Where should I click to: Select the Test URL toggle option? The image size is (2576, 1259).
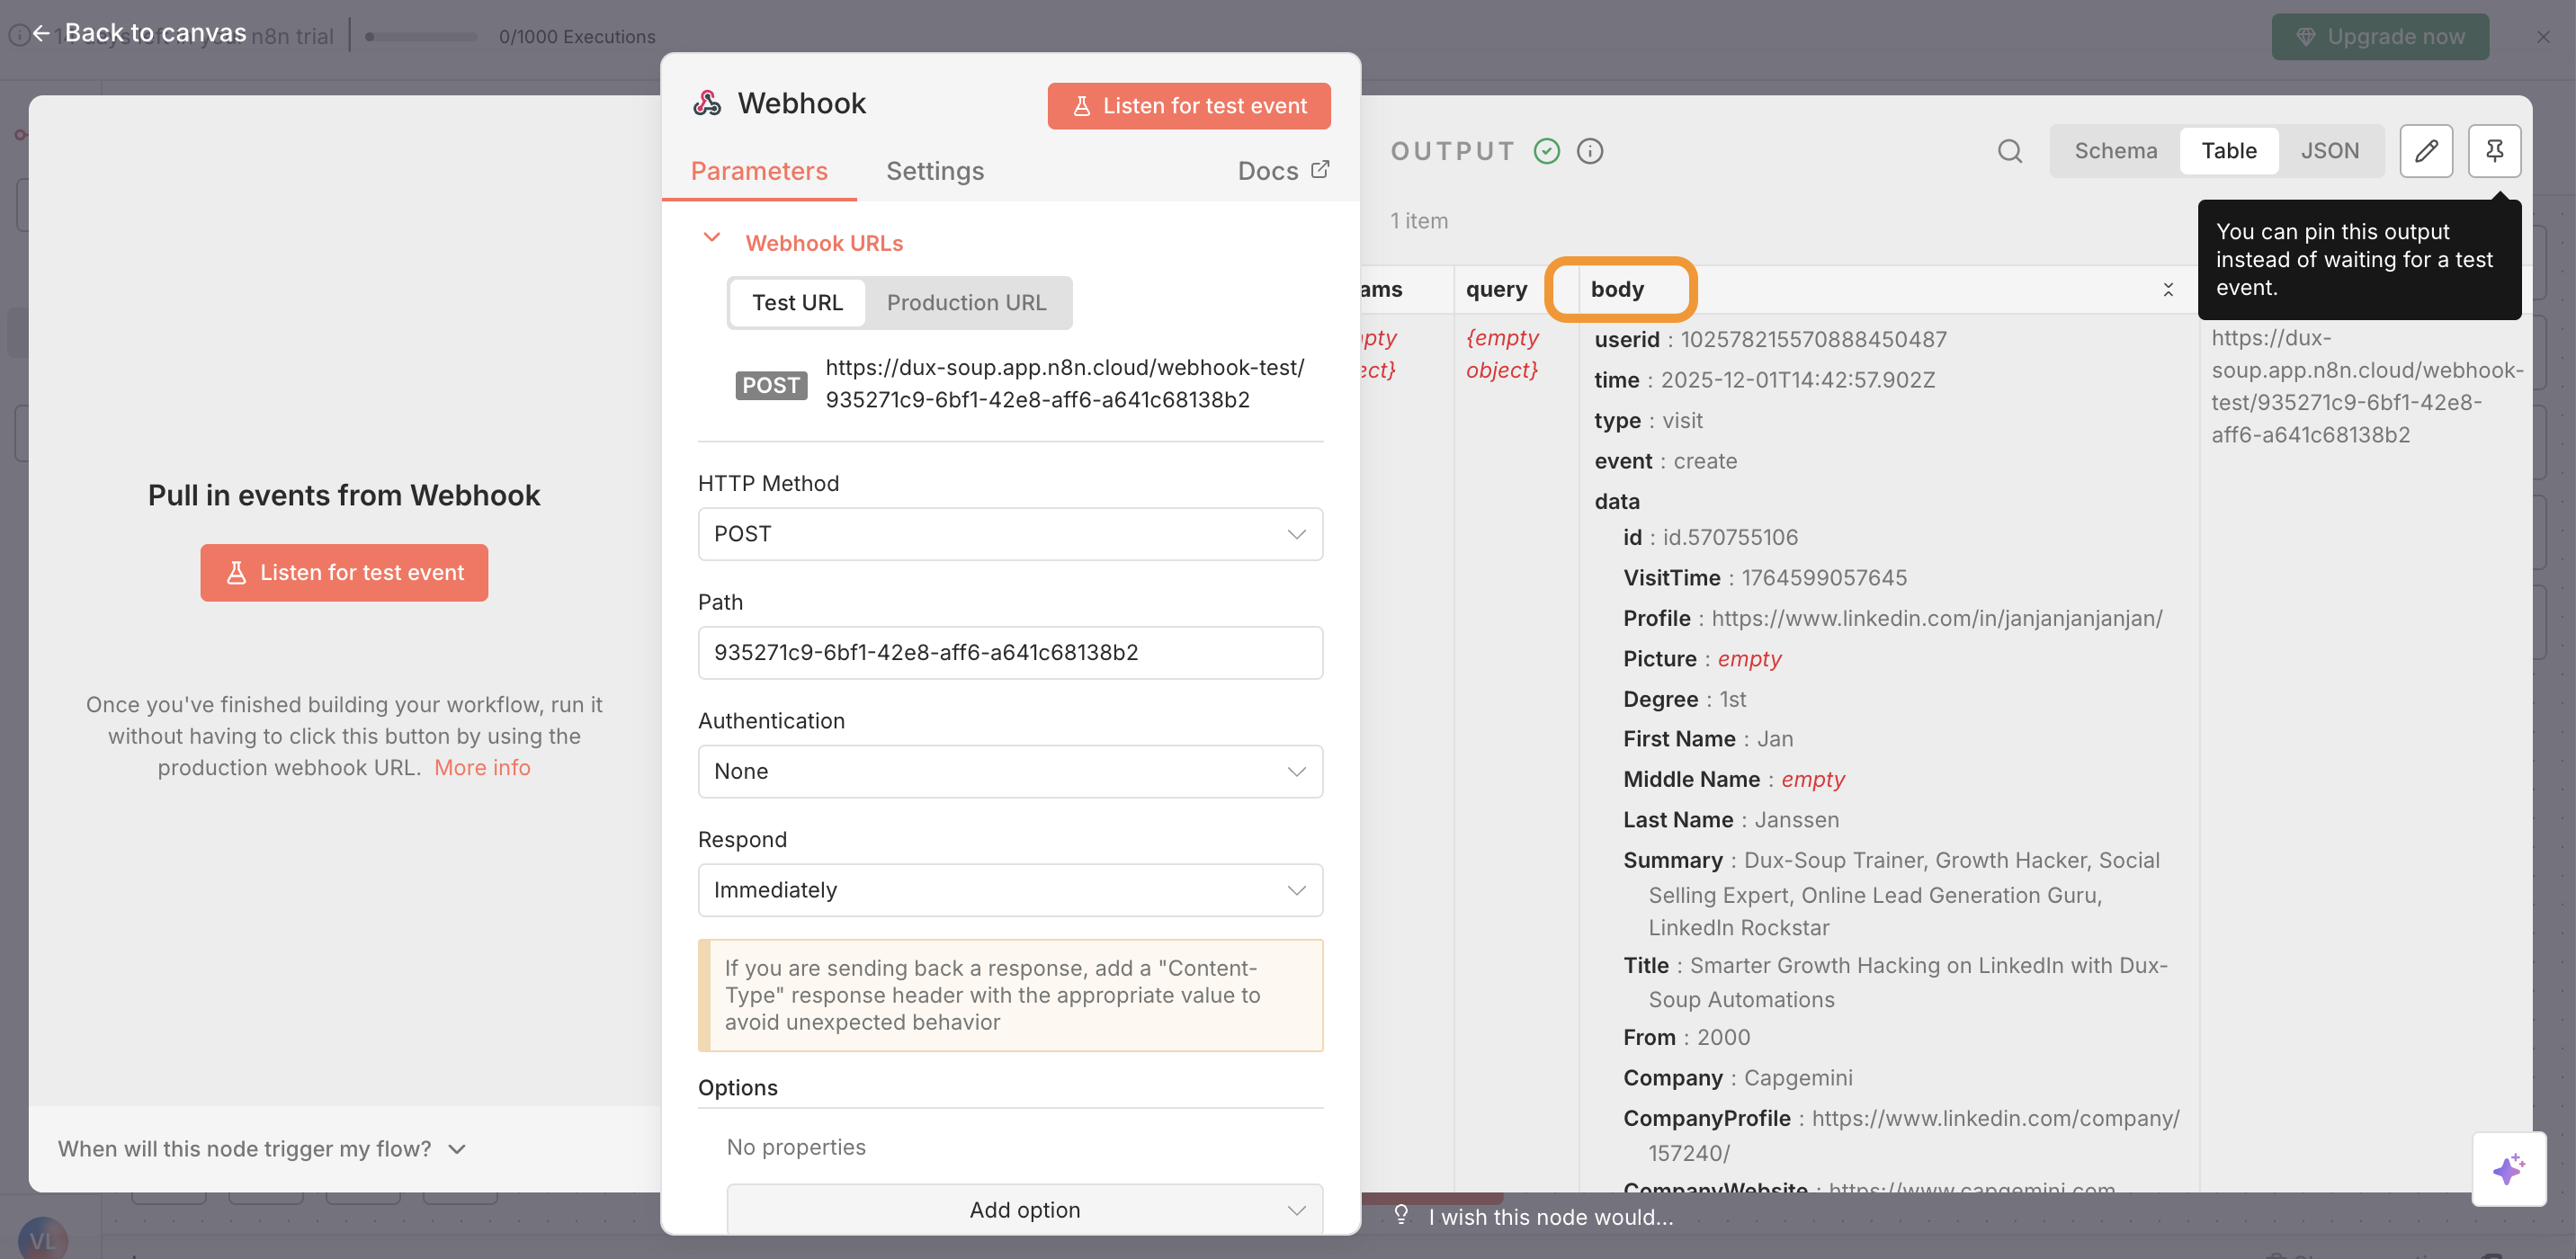click(x=796, y=302)
